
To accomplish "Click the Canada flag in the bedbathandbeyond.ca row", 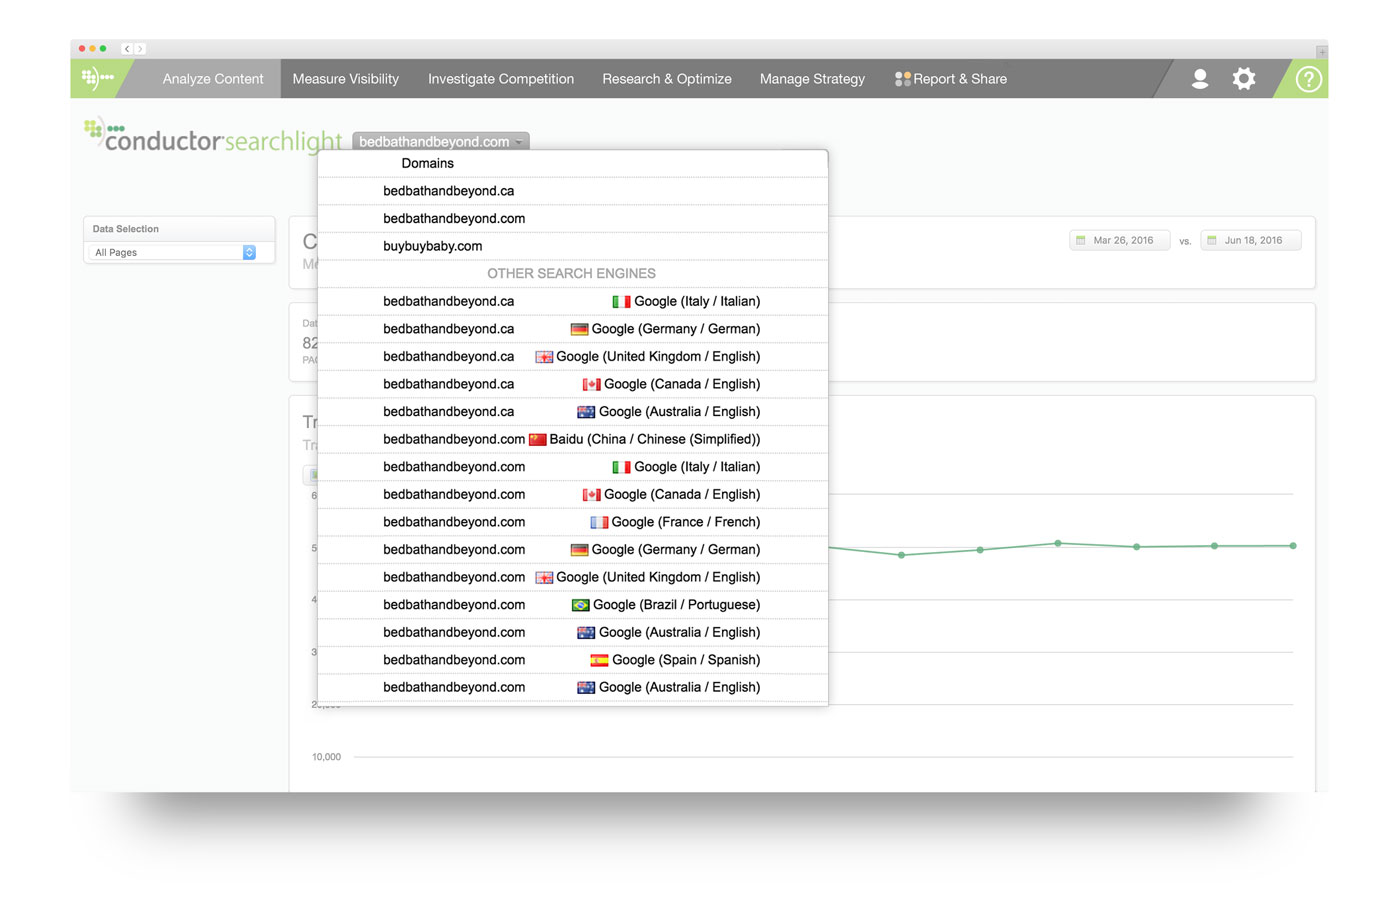I will (592, 384).
